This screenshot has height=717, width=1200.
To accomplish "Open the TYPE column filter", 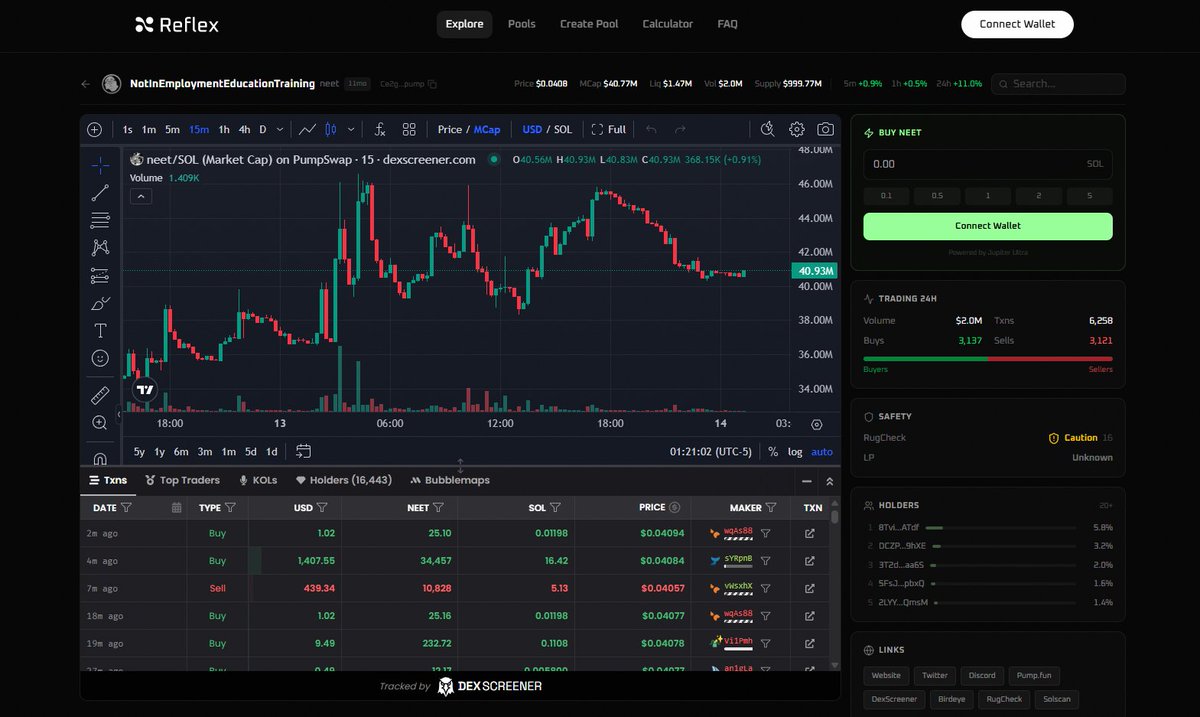I will coord(230,507).
